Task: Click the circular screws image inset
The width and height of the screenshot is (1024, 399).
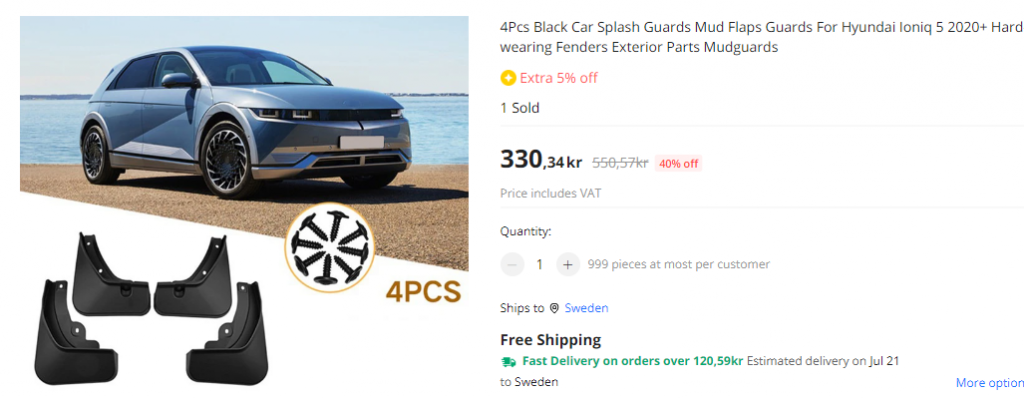Action: tap(330, 249)
